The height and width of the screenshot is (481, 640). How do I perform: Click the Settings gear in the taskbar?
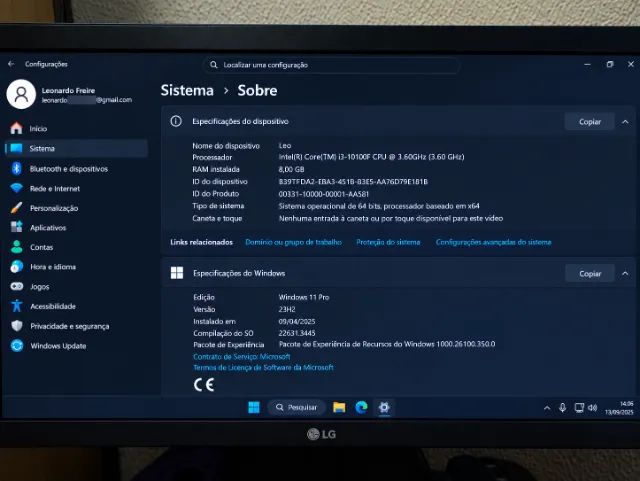pos(384,407)
